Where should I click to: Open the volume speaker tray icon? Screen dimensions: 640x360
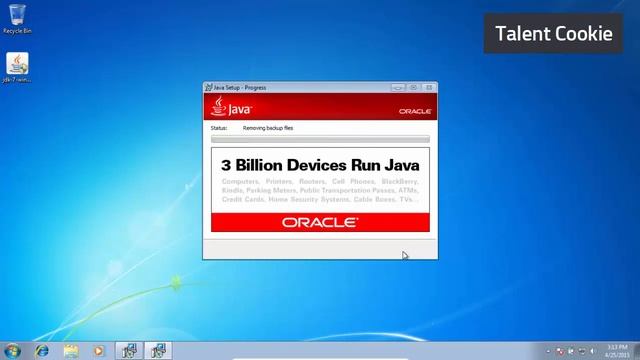pos(592,351)
